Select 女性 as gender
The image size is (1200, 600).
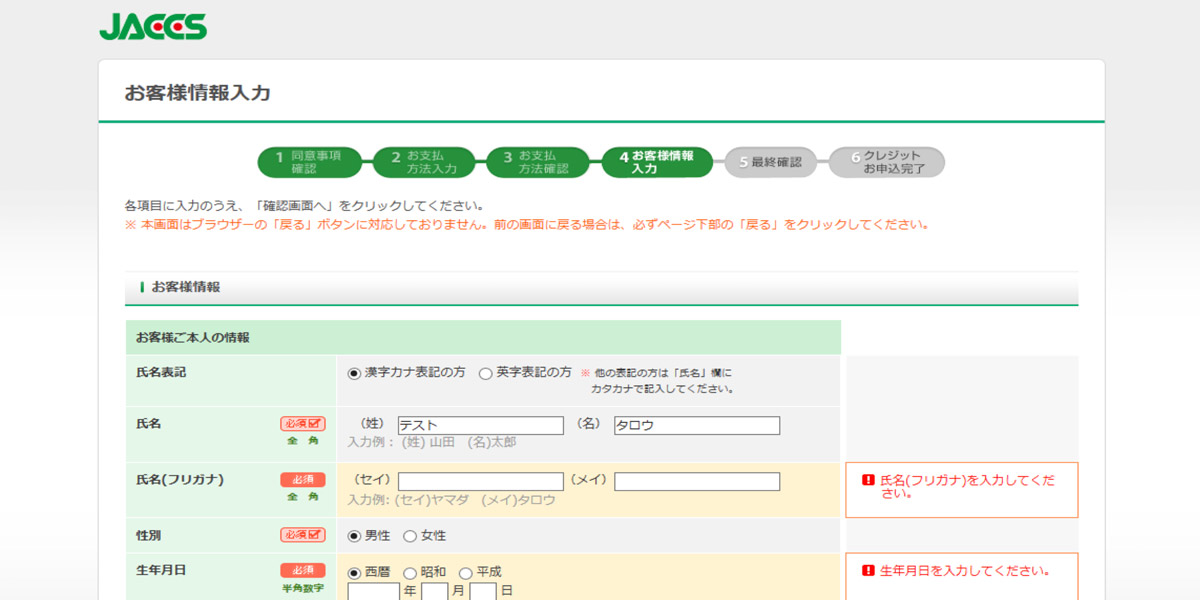408,535
